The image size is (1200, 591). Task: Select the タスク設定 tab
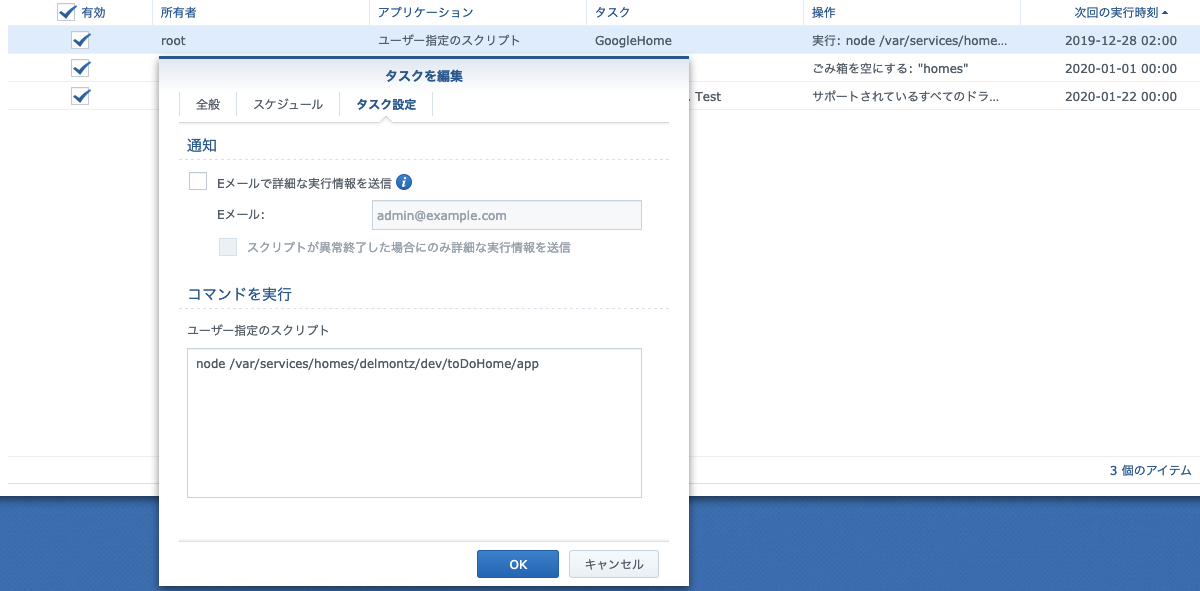[x=386, y=104]
